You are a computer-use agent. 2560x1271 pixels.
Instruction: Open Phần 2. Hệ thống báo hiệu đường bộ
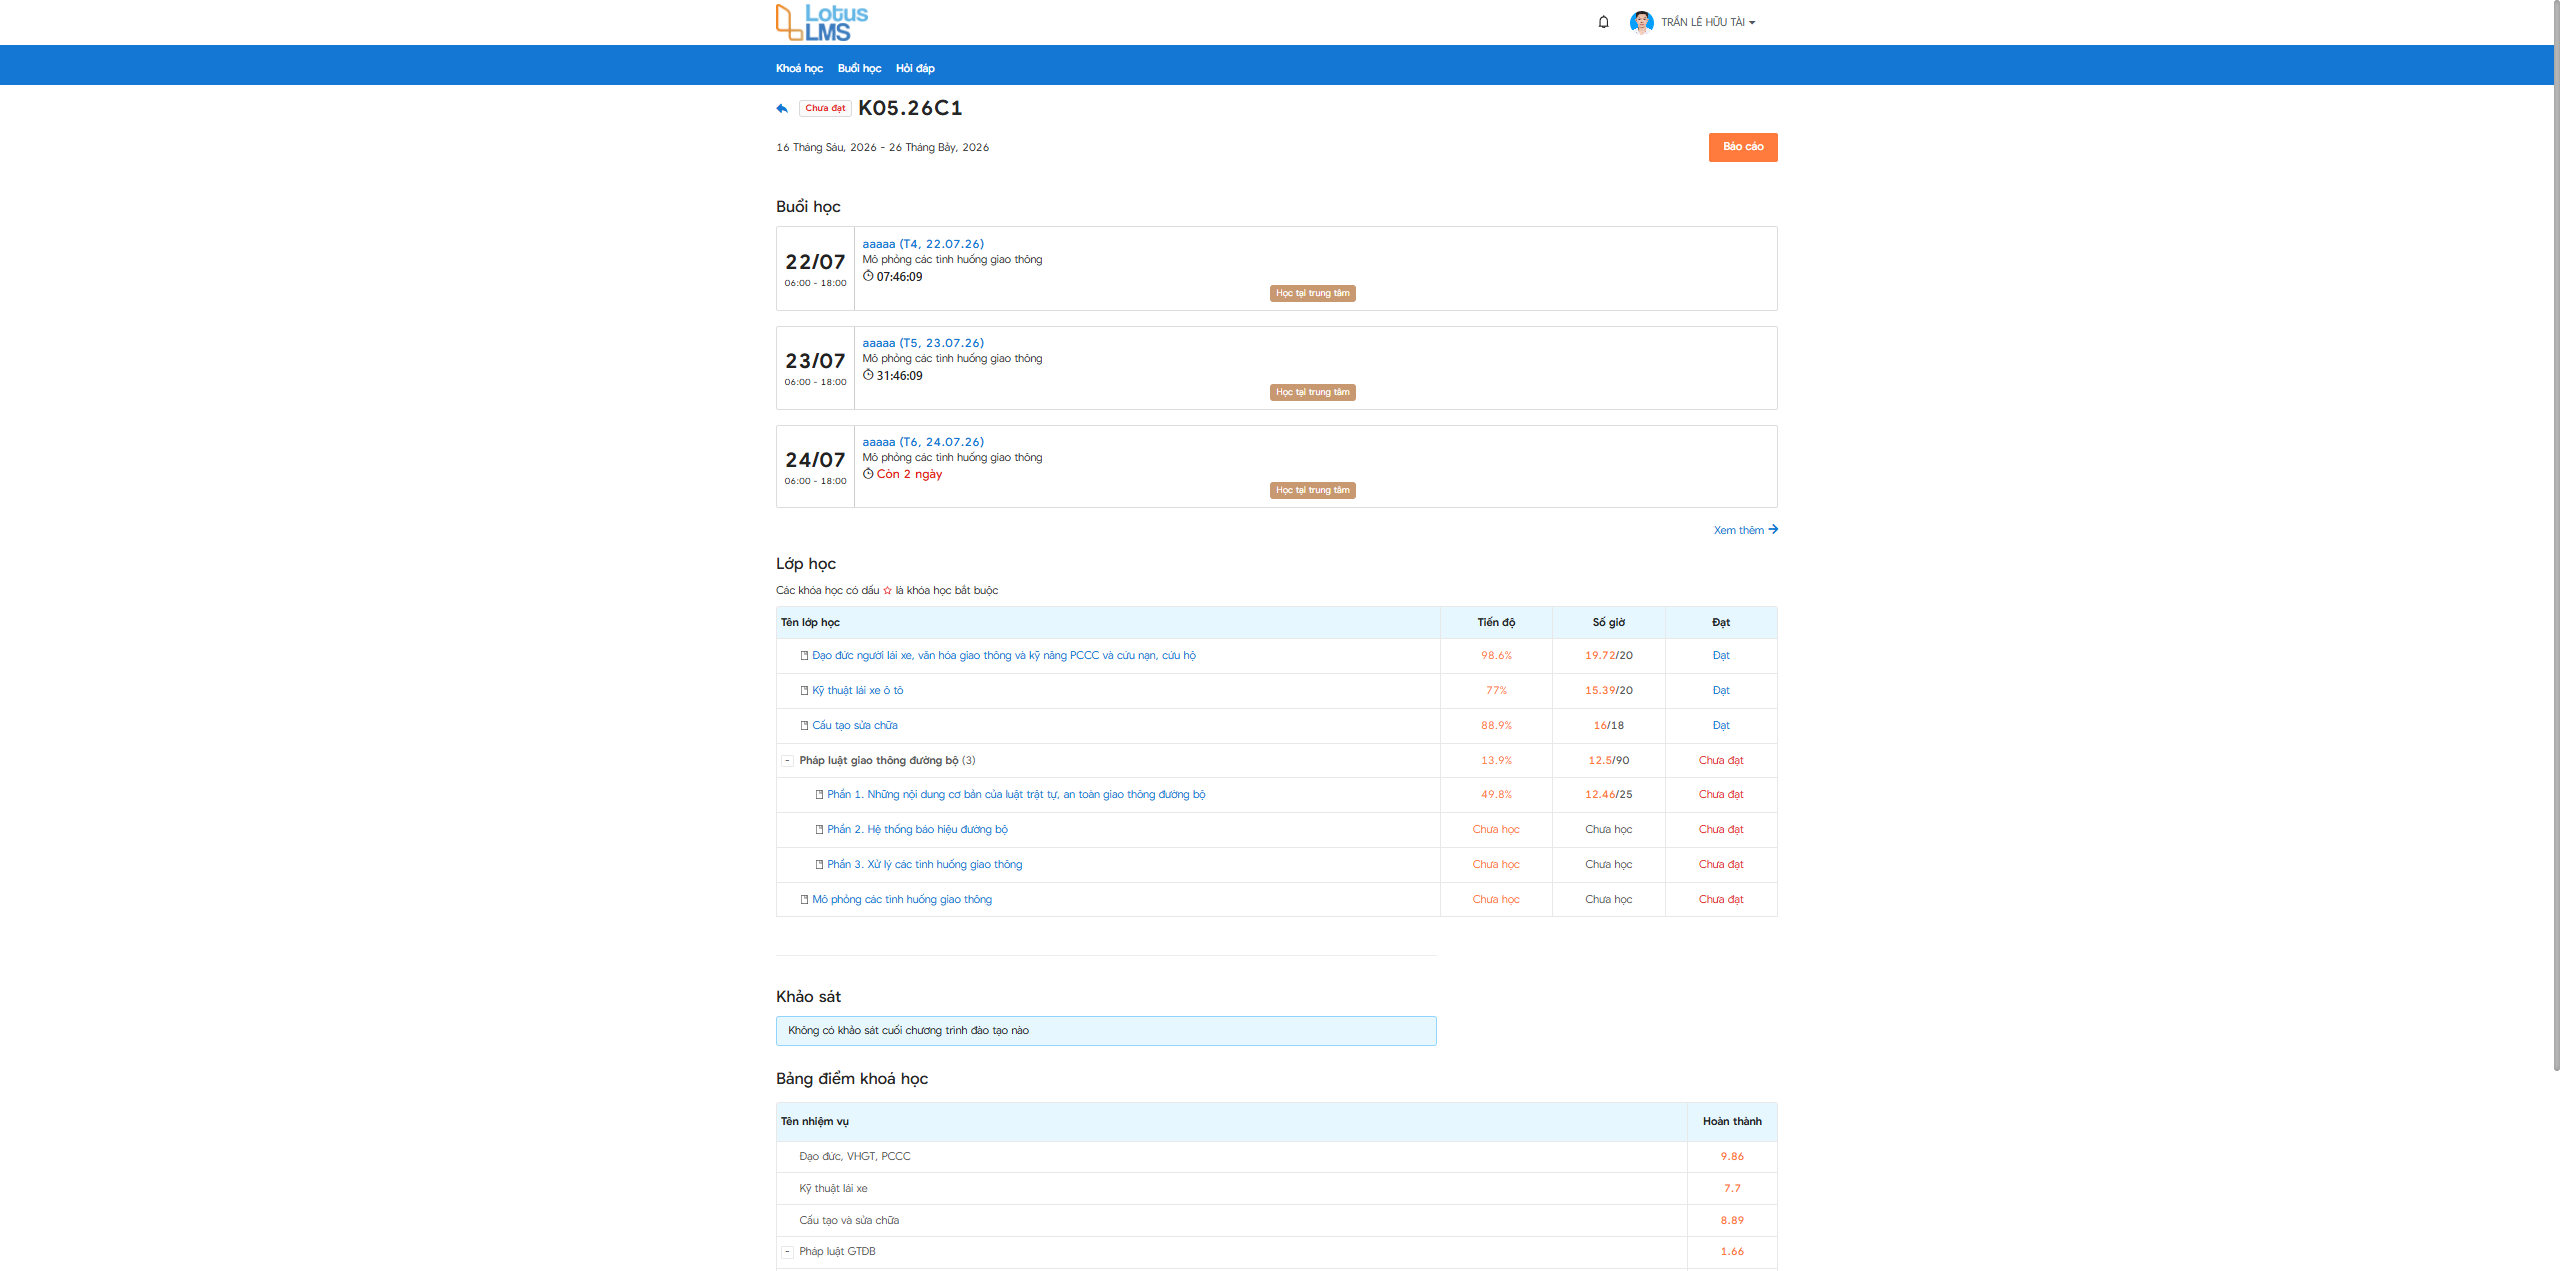tap(917, 830)
